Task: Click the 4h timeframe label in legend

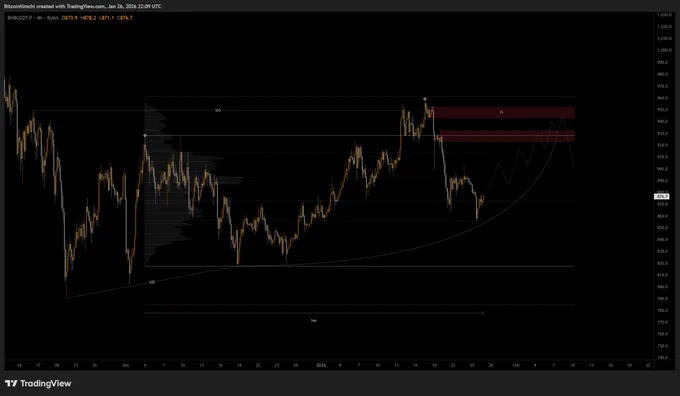Action: coord(39,18)
